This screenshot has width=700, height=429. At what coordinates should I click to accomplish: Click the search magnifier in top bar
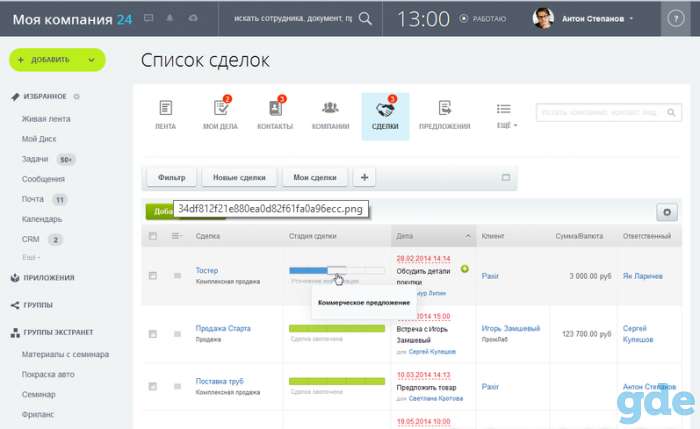365,18
